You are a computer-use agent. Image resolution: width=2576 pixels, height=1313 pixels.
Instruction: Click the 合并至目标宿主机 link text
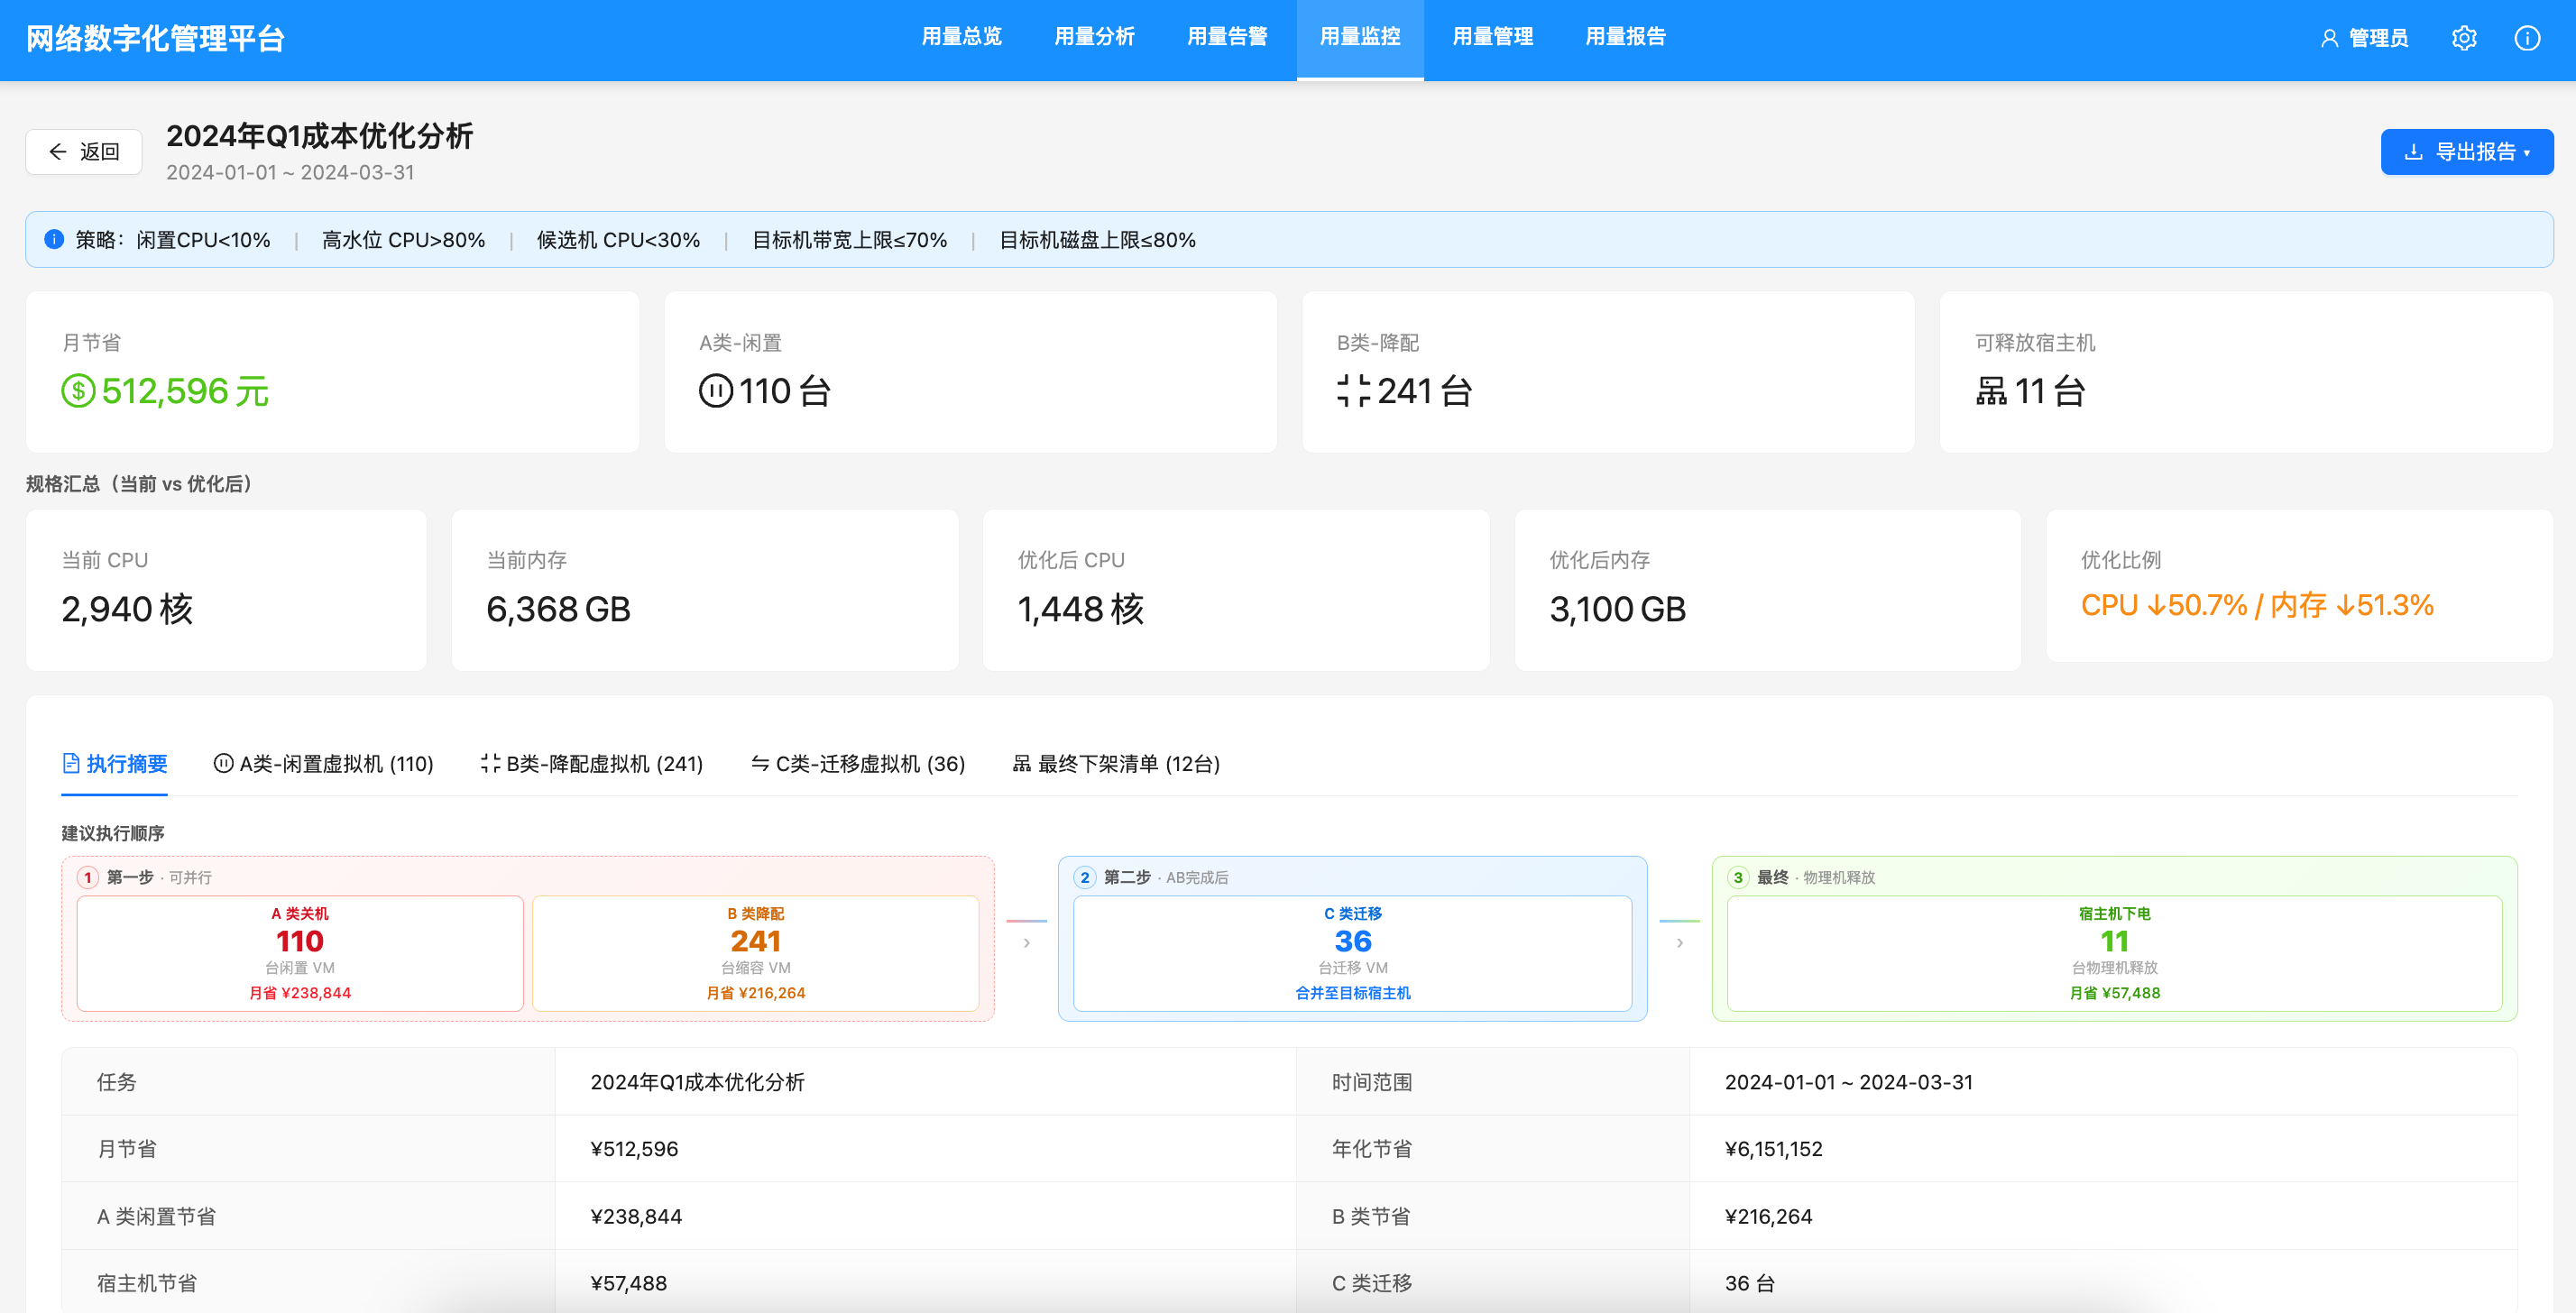point(1353,993)
